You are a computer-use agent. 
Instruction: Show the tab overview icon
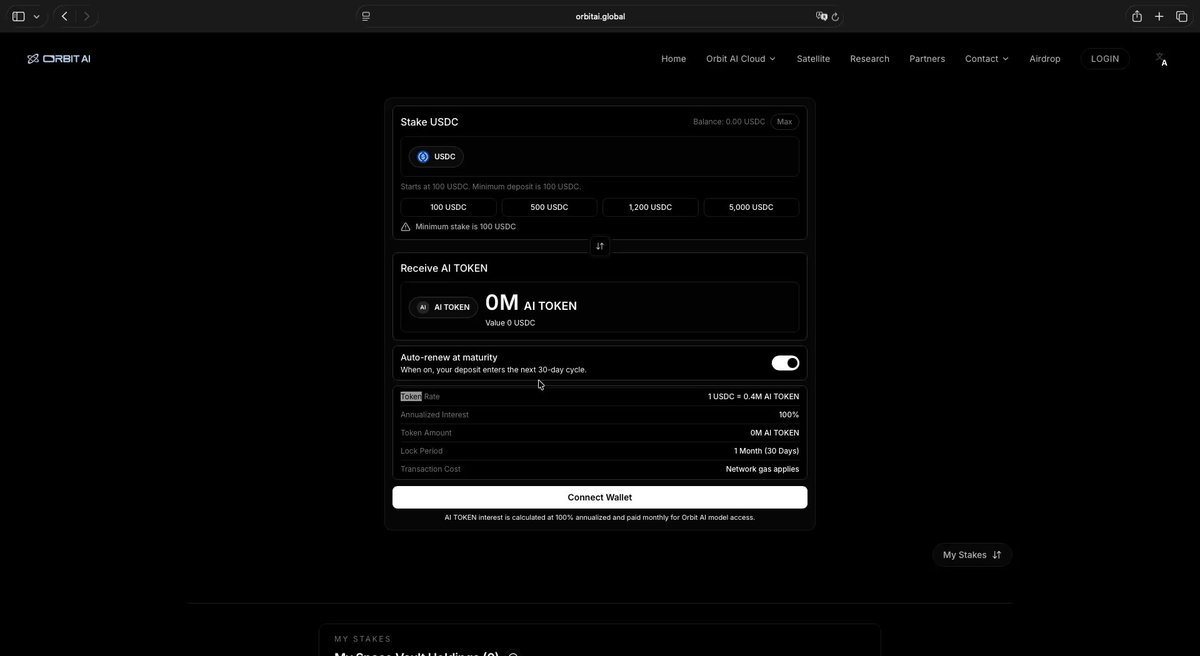(x=1182, y=16)
